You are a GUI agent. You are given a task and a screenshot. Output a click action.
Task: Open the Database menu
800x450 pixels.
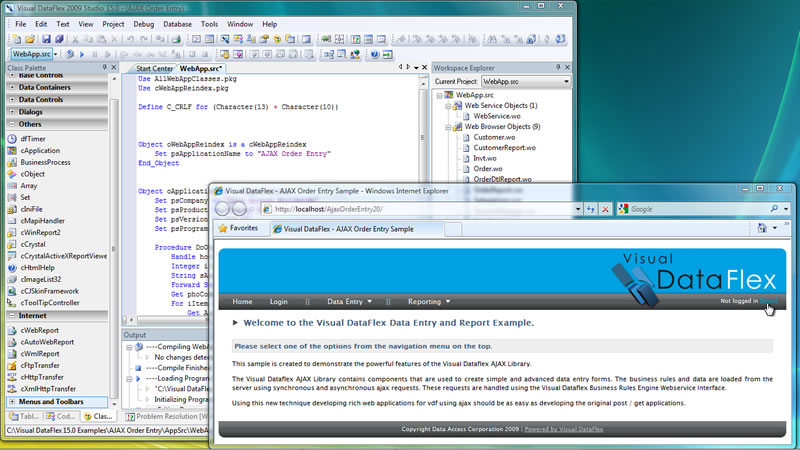[x=178, y=24]
